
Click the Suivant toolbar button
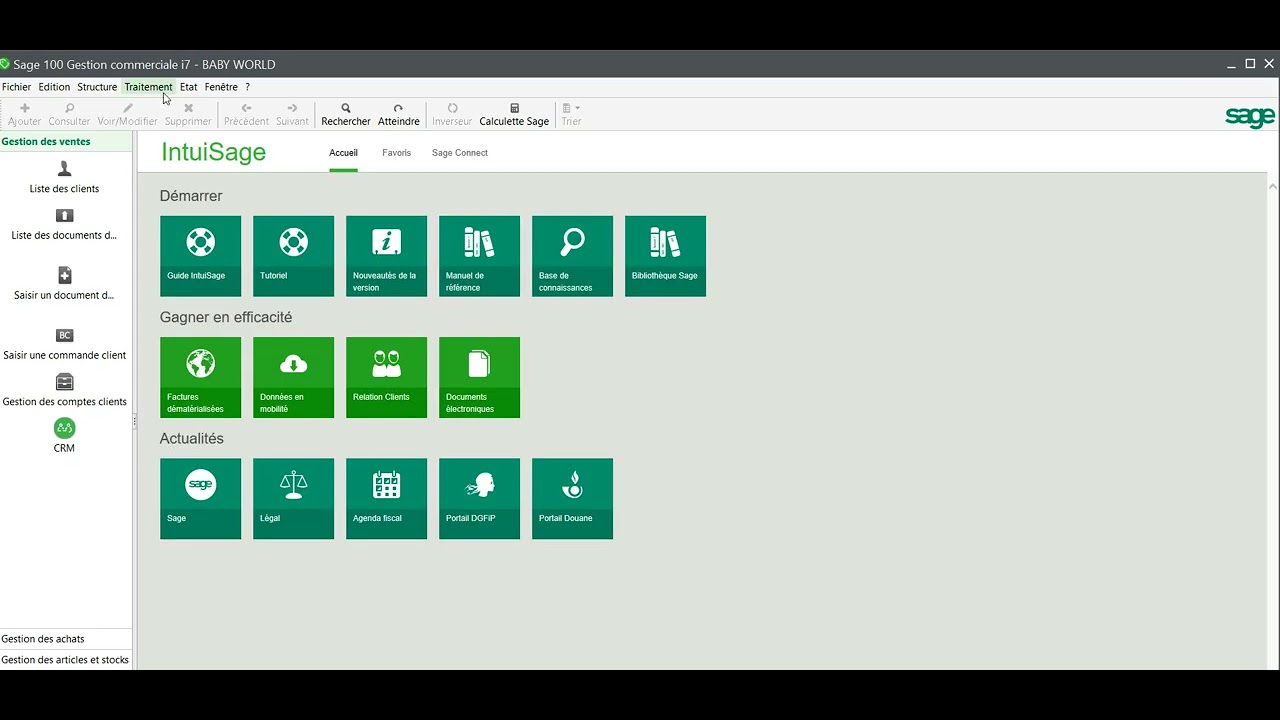(x=292, y=114)
